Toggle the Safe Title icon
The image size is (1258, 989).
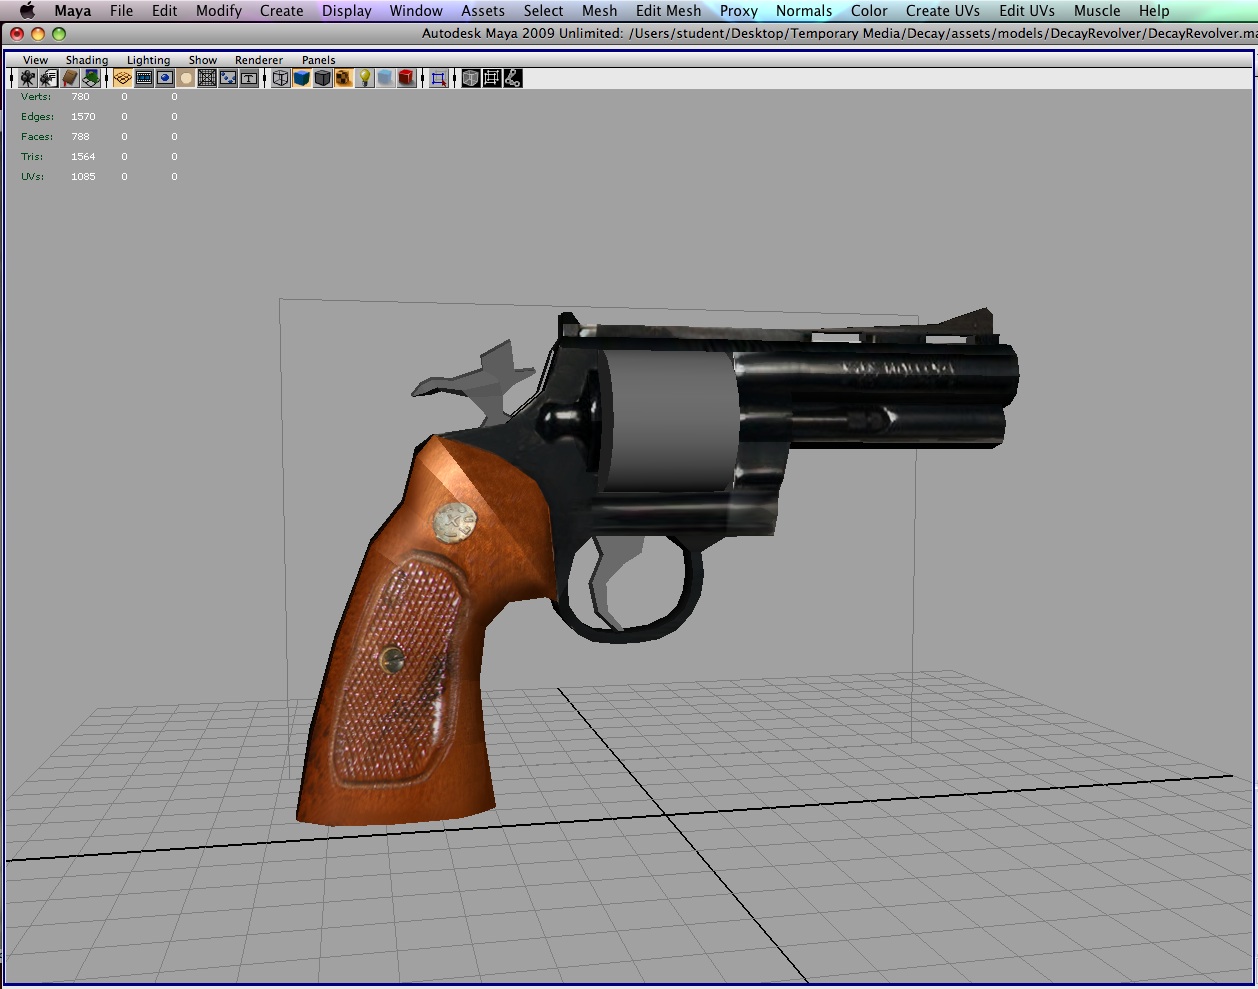point(249,78)
